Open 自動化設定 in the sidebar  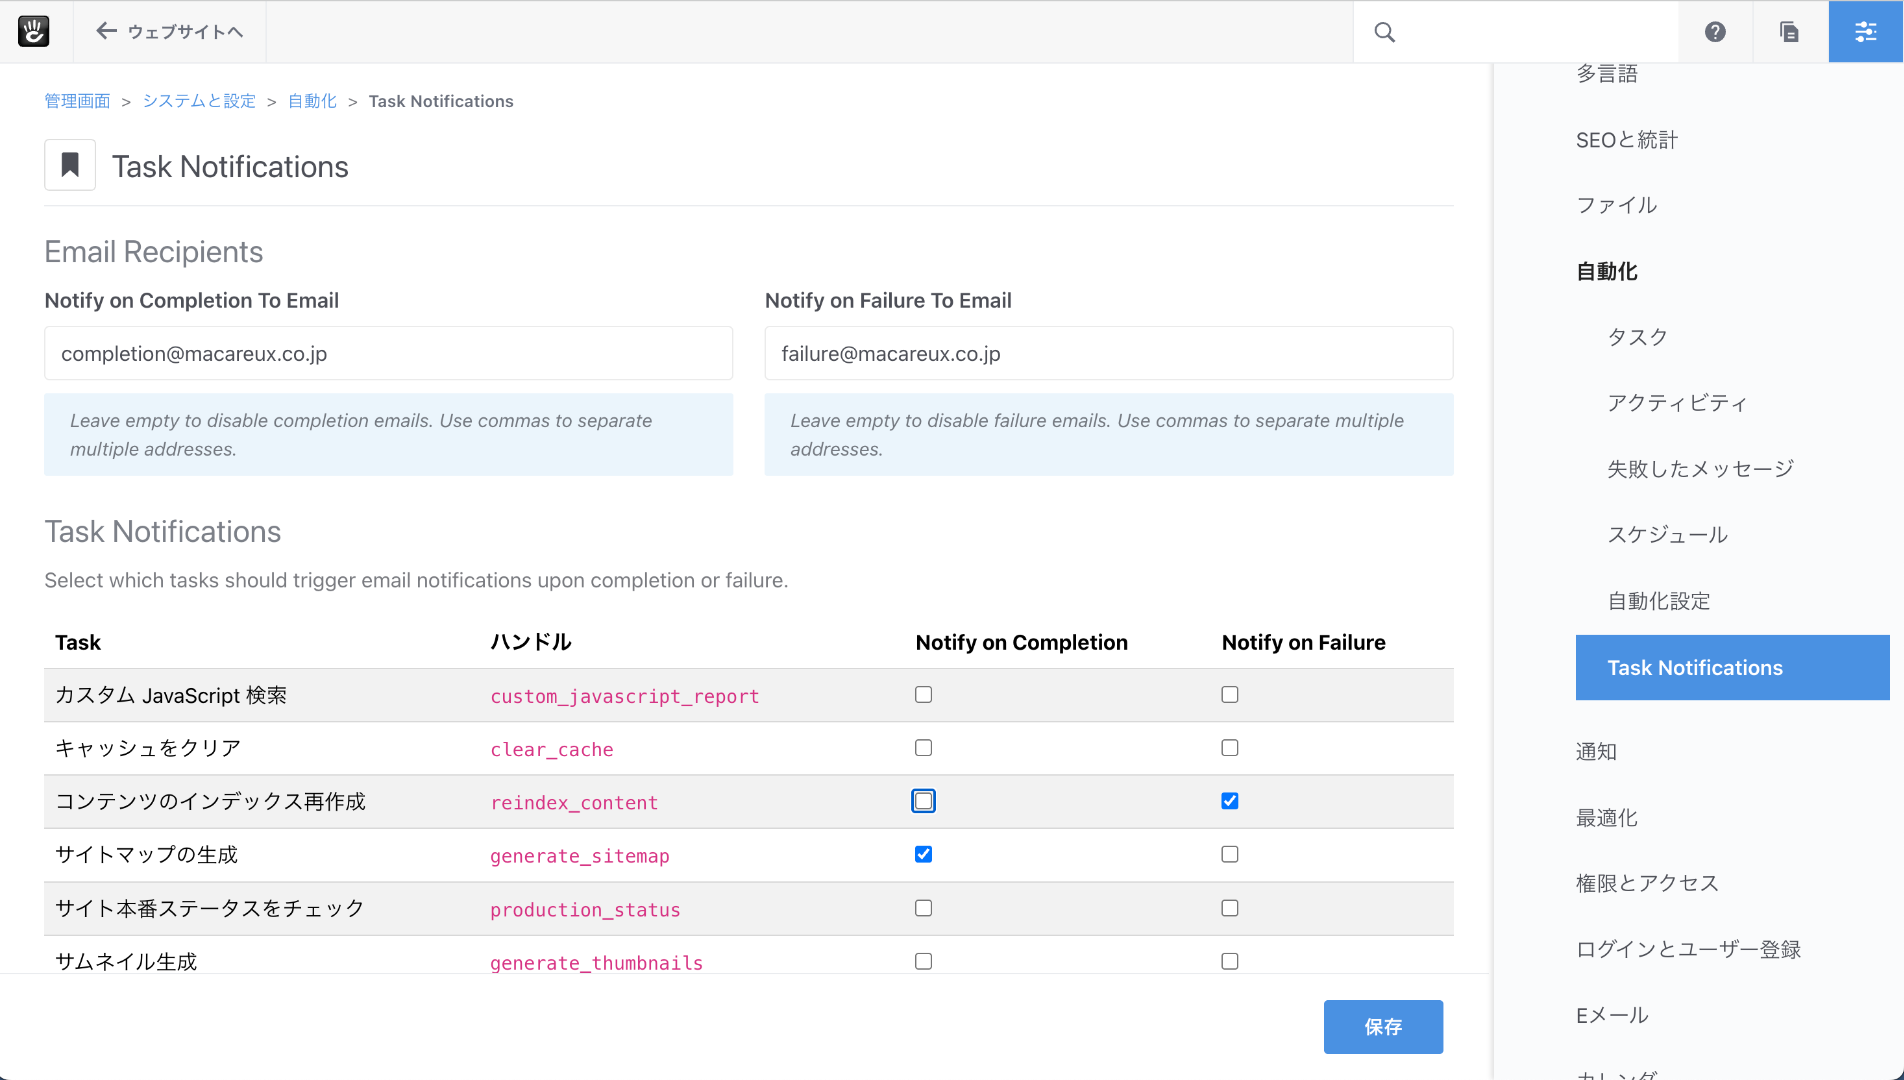point(1658,601)
